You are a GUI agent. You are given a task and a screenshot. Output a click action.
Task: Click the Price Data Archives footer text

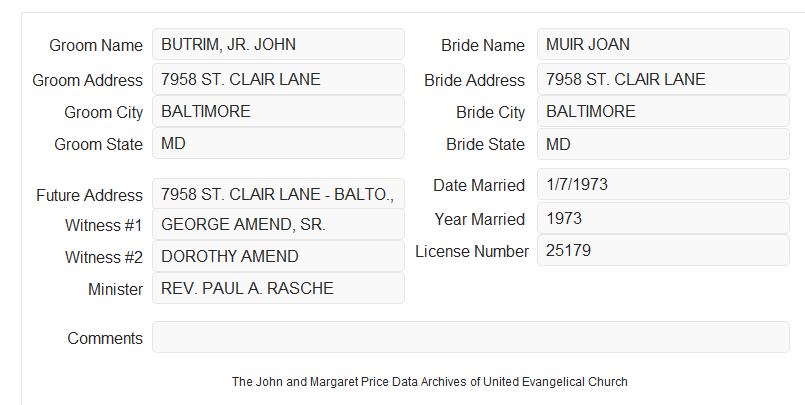429,382
